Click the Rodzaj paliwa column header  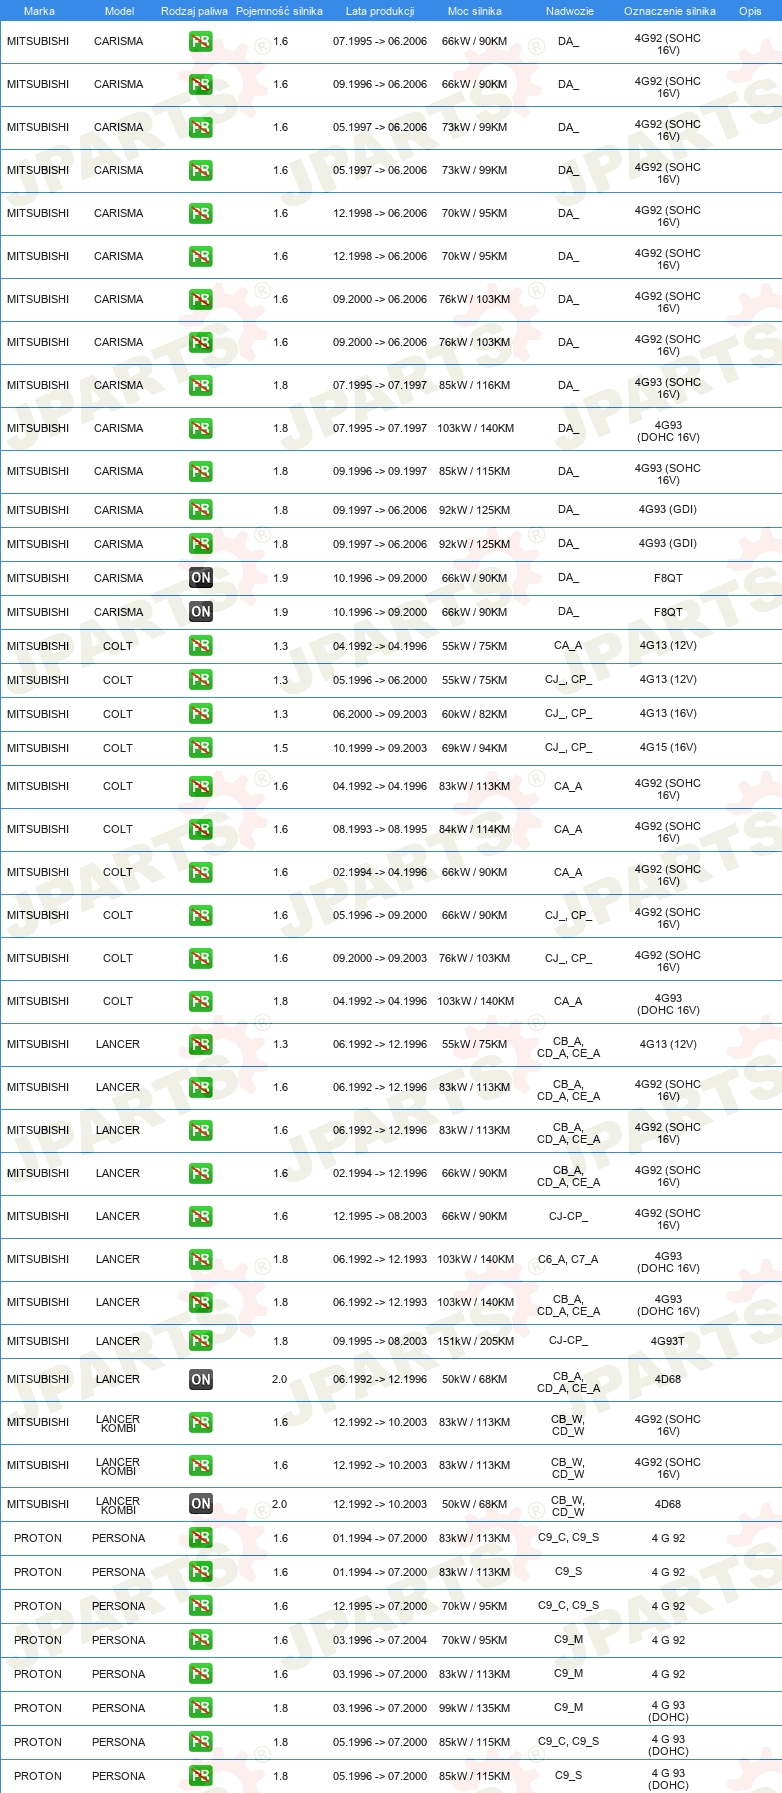click(x=194, y=11)
